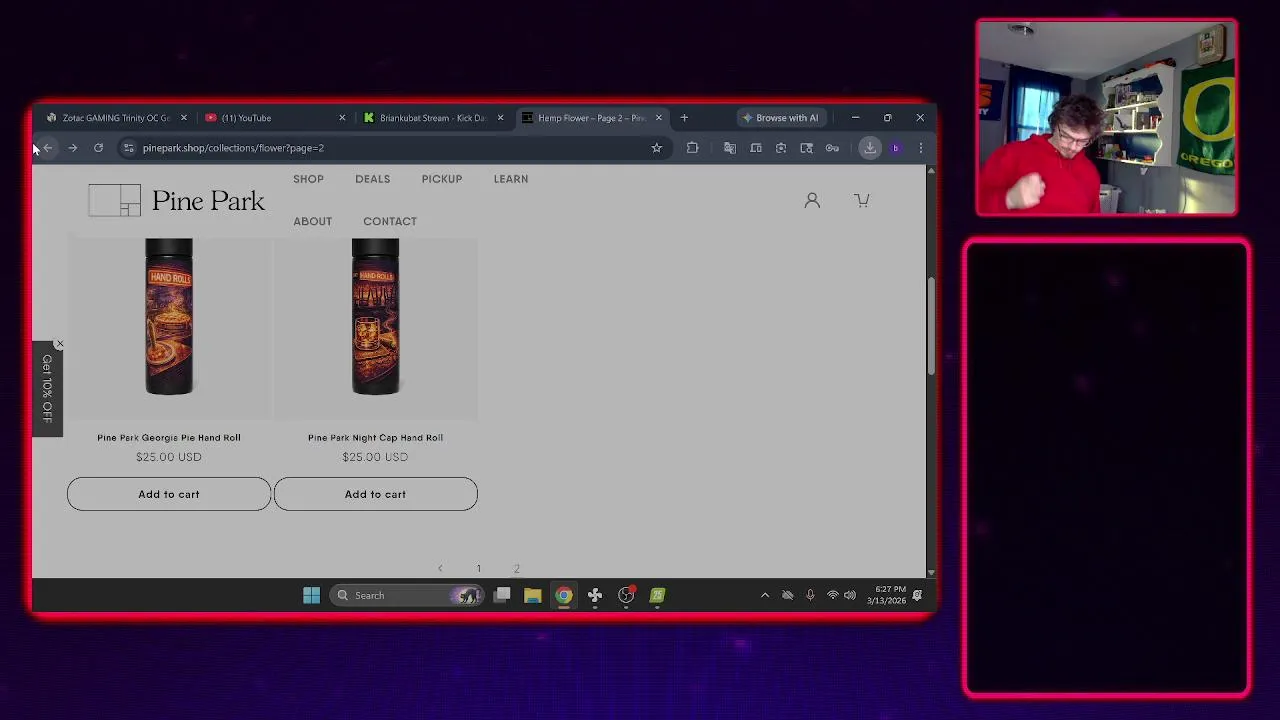The image size is (1280, 720).
Task: Bookmark this page with the star icon
Action: click(x=656, y=148)
